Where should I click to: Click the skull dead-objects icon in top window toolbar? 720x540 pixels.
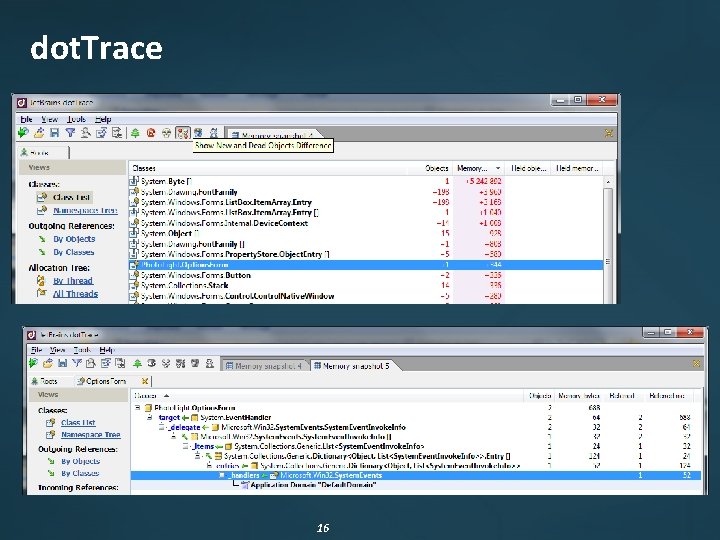[x=167, y=133]
